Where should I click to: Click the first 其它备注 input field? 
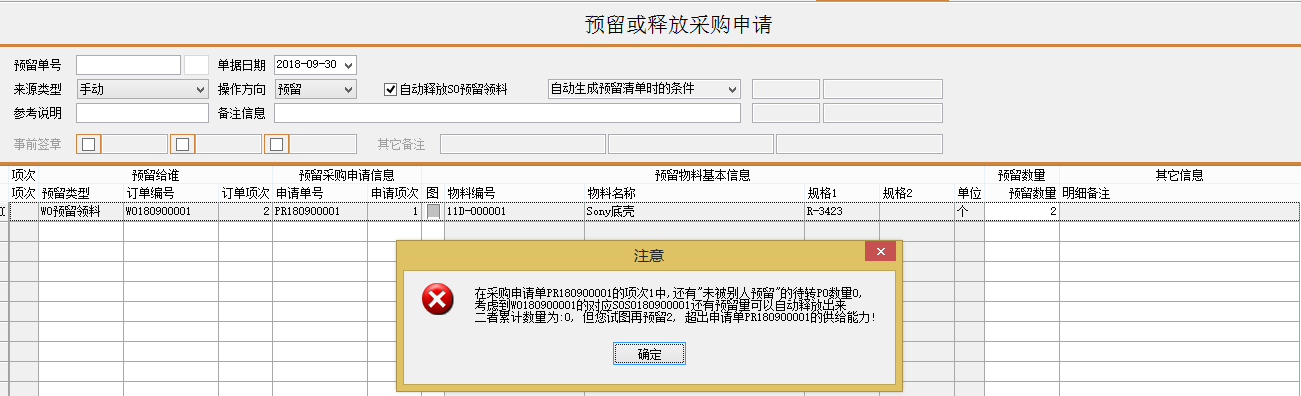pyautogui.click(x=523, y=144)
